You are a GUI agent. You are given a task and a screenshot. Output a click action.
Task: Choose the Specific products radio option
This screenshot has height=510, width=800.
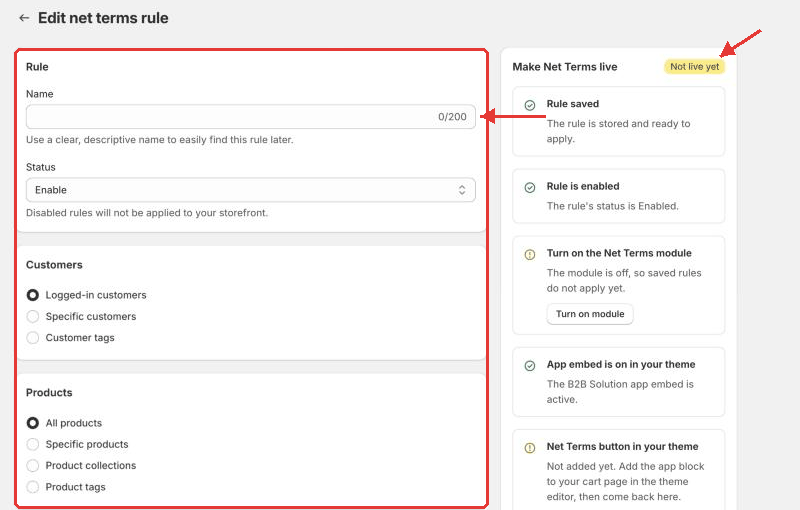[33, 444]
